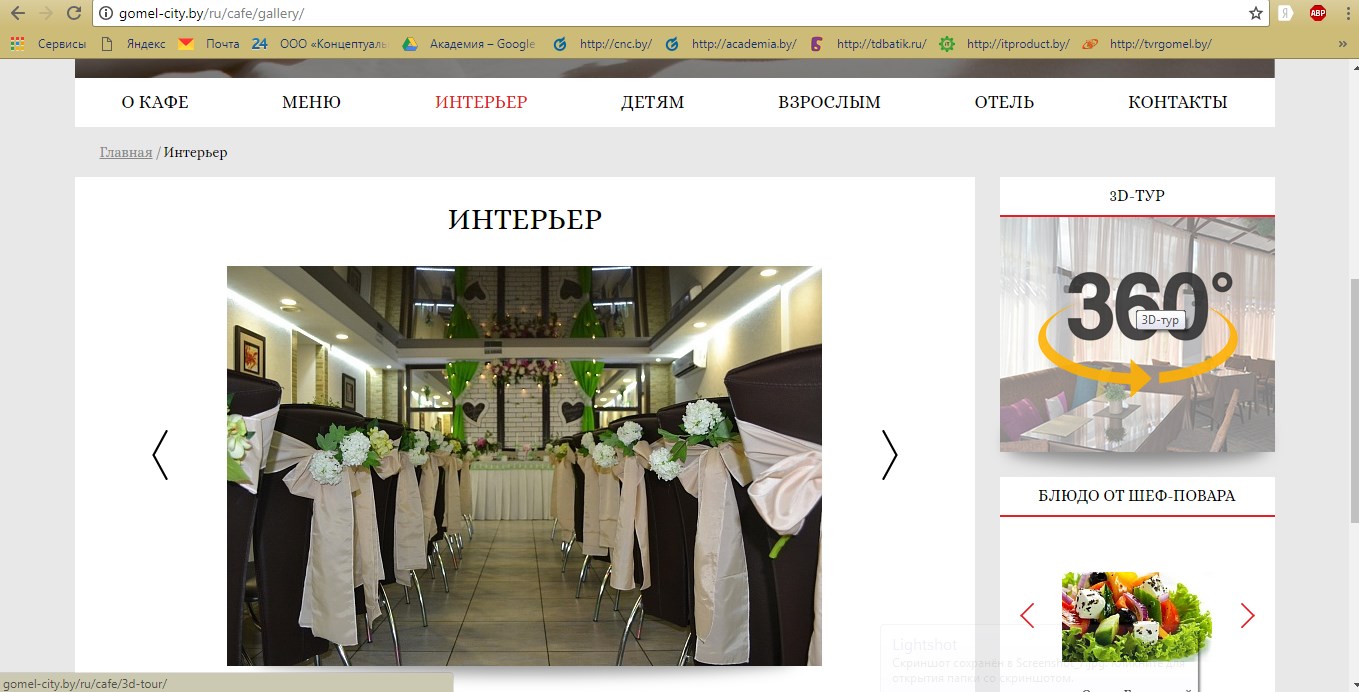Select the ИНТЕРЬЕР navigation item
The image size is (1359, 692).
tap(481, 102)
